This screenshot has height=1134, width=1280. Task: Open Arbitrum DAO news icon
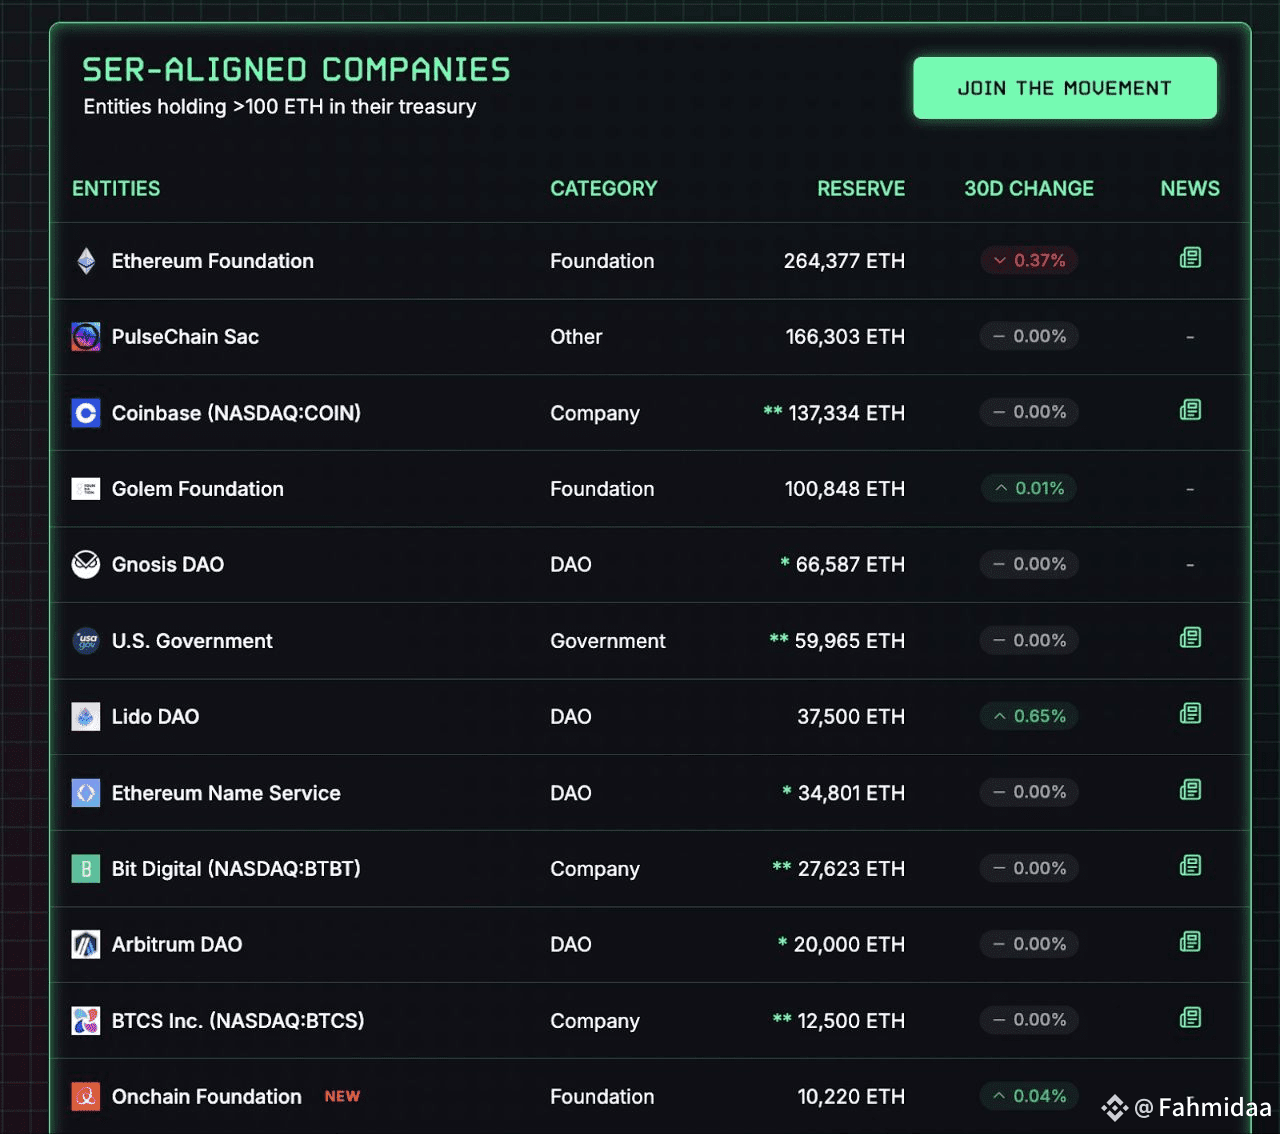coord(1190,942)
